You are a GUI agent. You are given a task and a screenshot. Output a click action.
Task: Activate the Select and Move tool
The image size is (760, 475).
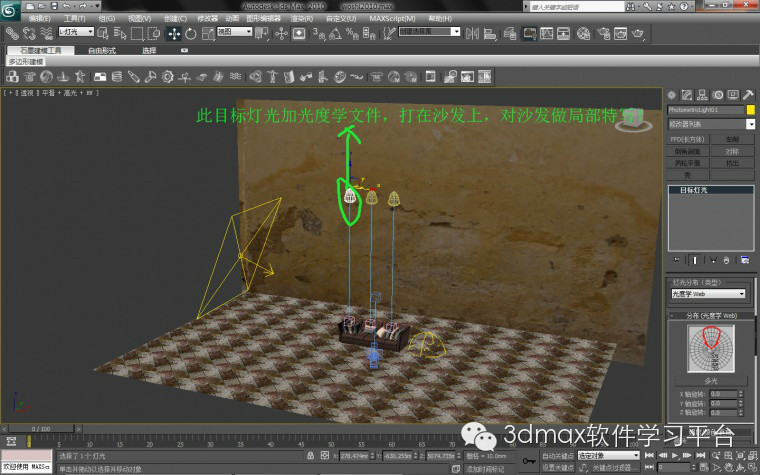[x=174, y=33]
